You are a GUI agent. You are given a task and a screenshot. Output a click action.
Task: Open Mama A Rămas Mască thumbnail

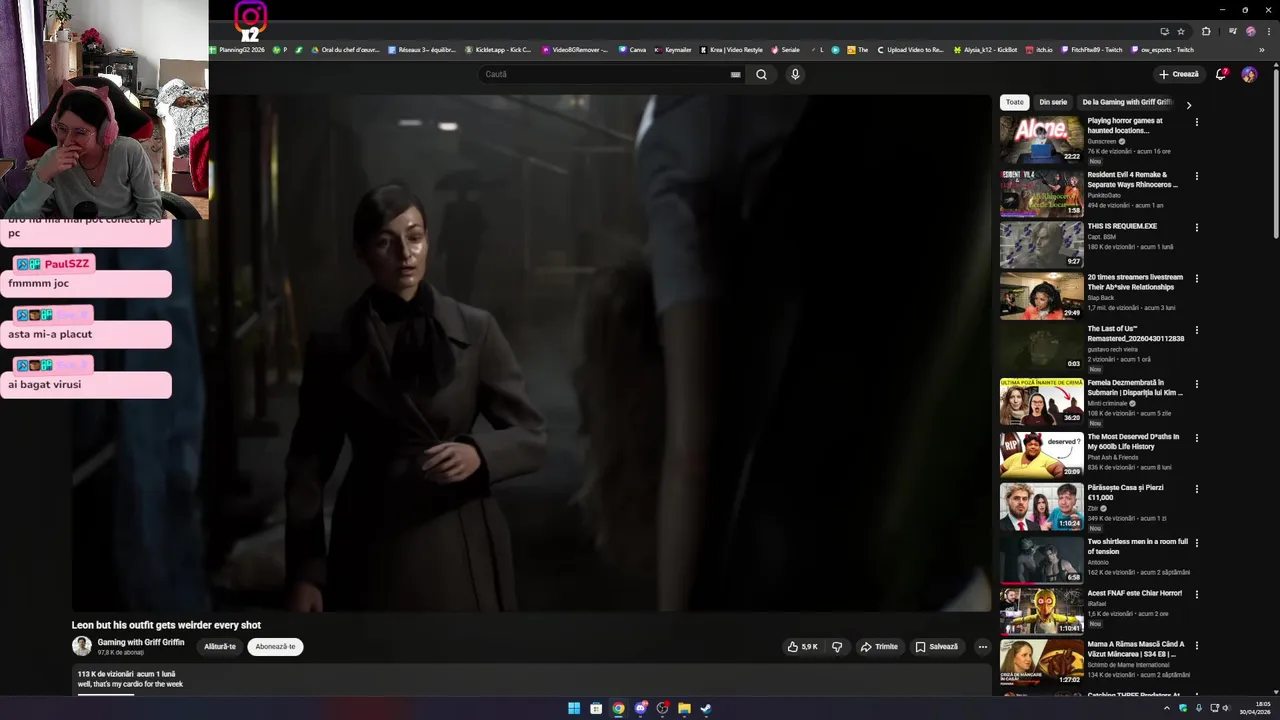click(1041, 662)
